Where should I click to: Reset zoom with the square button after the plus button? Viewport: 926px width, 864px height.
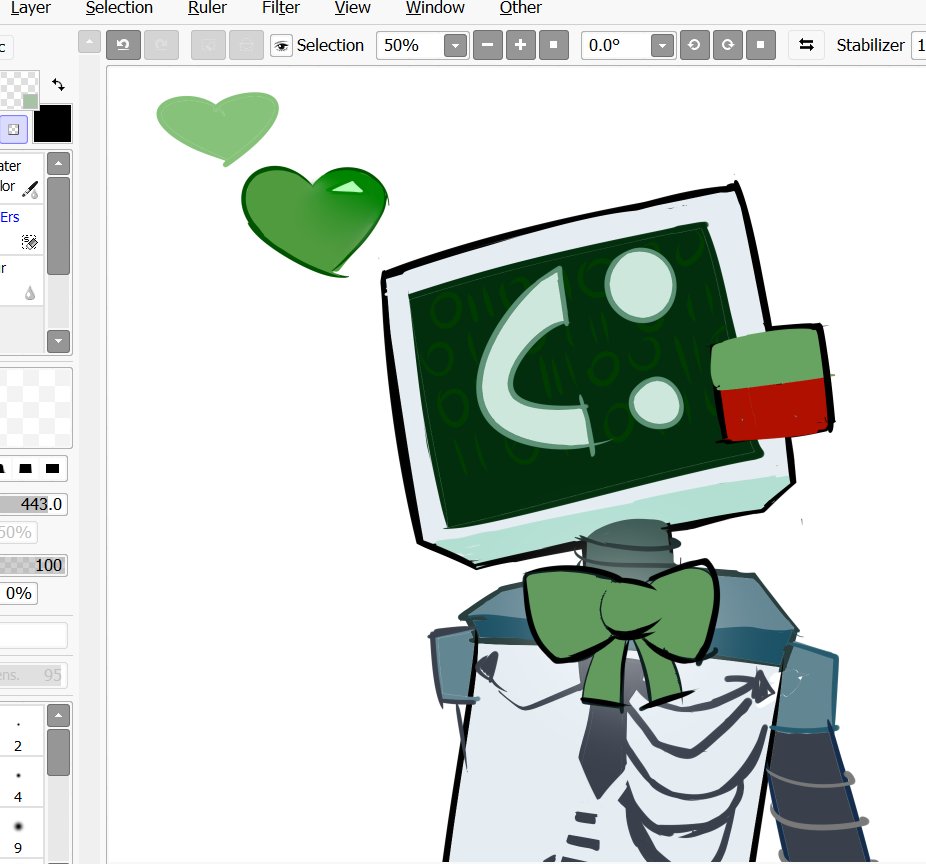[x=553, y=45]
